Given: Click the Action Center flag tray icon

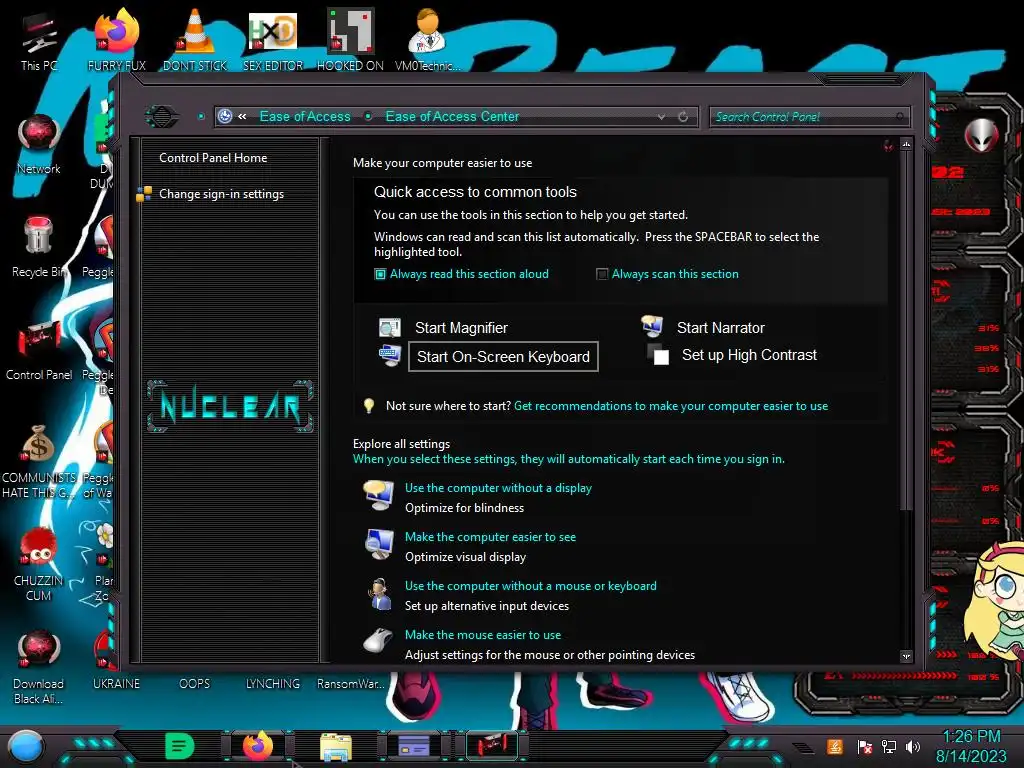Looking at the screenshot, I should (865, 746).
